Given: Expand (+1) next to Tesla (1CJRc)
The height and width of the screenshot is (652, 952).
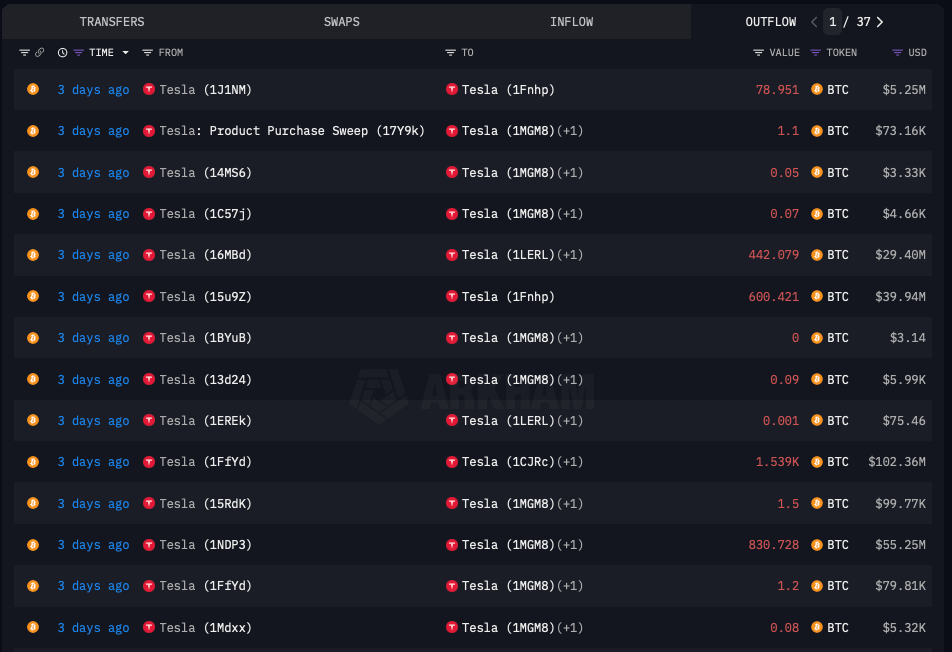Looking at the screenshot, I should 570,462.
